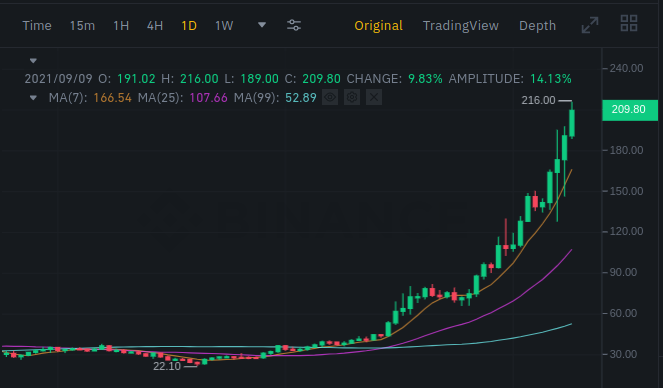Screen dimensions: 663x388
Task: Click the 180.00 price axis label
Action: pos(626,150)
